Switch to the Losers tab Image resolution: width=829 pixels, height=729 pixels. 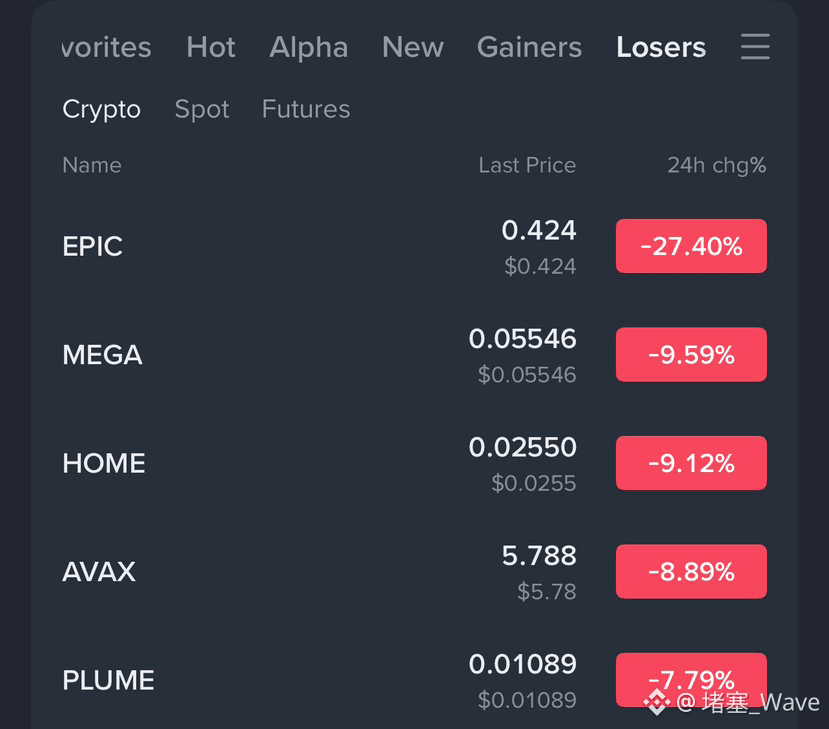[x=661, y=47]
